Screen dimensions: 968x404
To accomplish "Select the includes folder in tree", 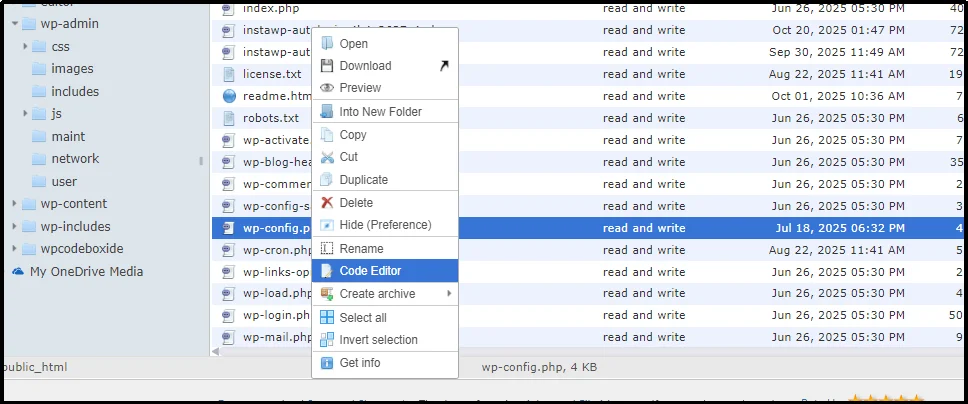I will [75, 91].
